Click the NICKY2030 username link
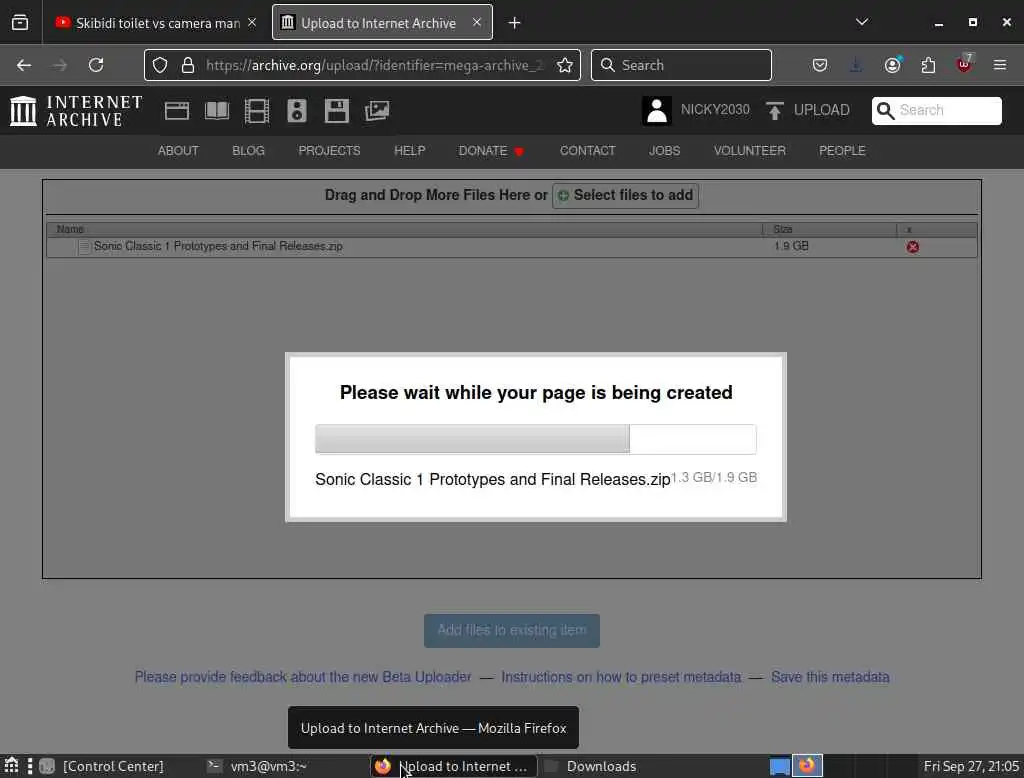 click(715, 110)
